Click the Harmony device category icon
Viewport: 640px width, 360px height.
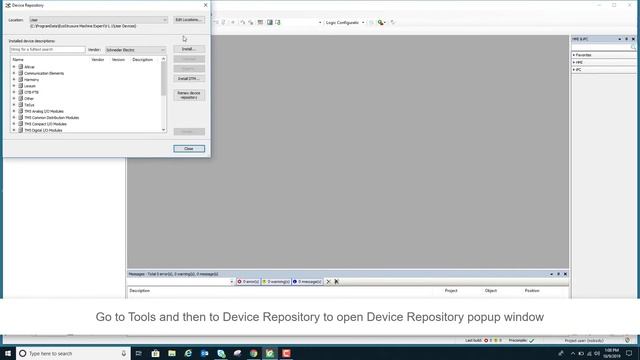click(20, 80)
